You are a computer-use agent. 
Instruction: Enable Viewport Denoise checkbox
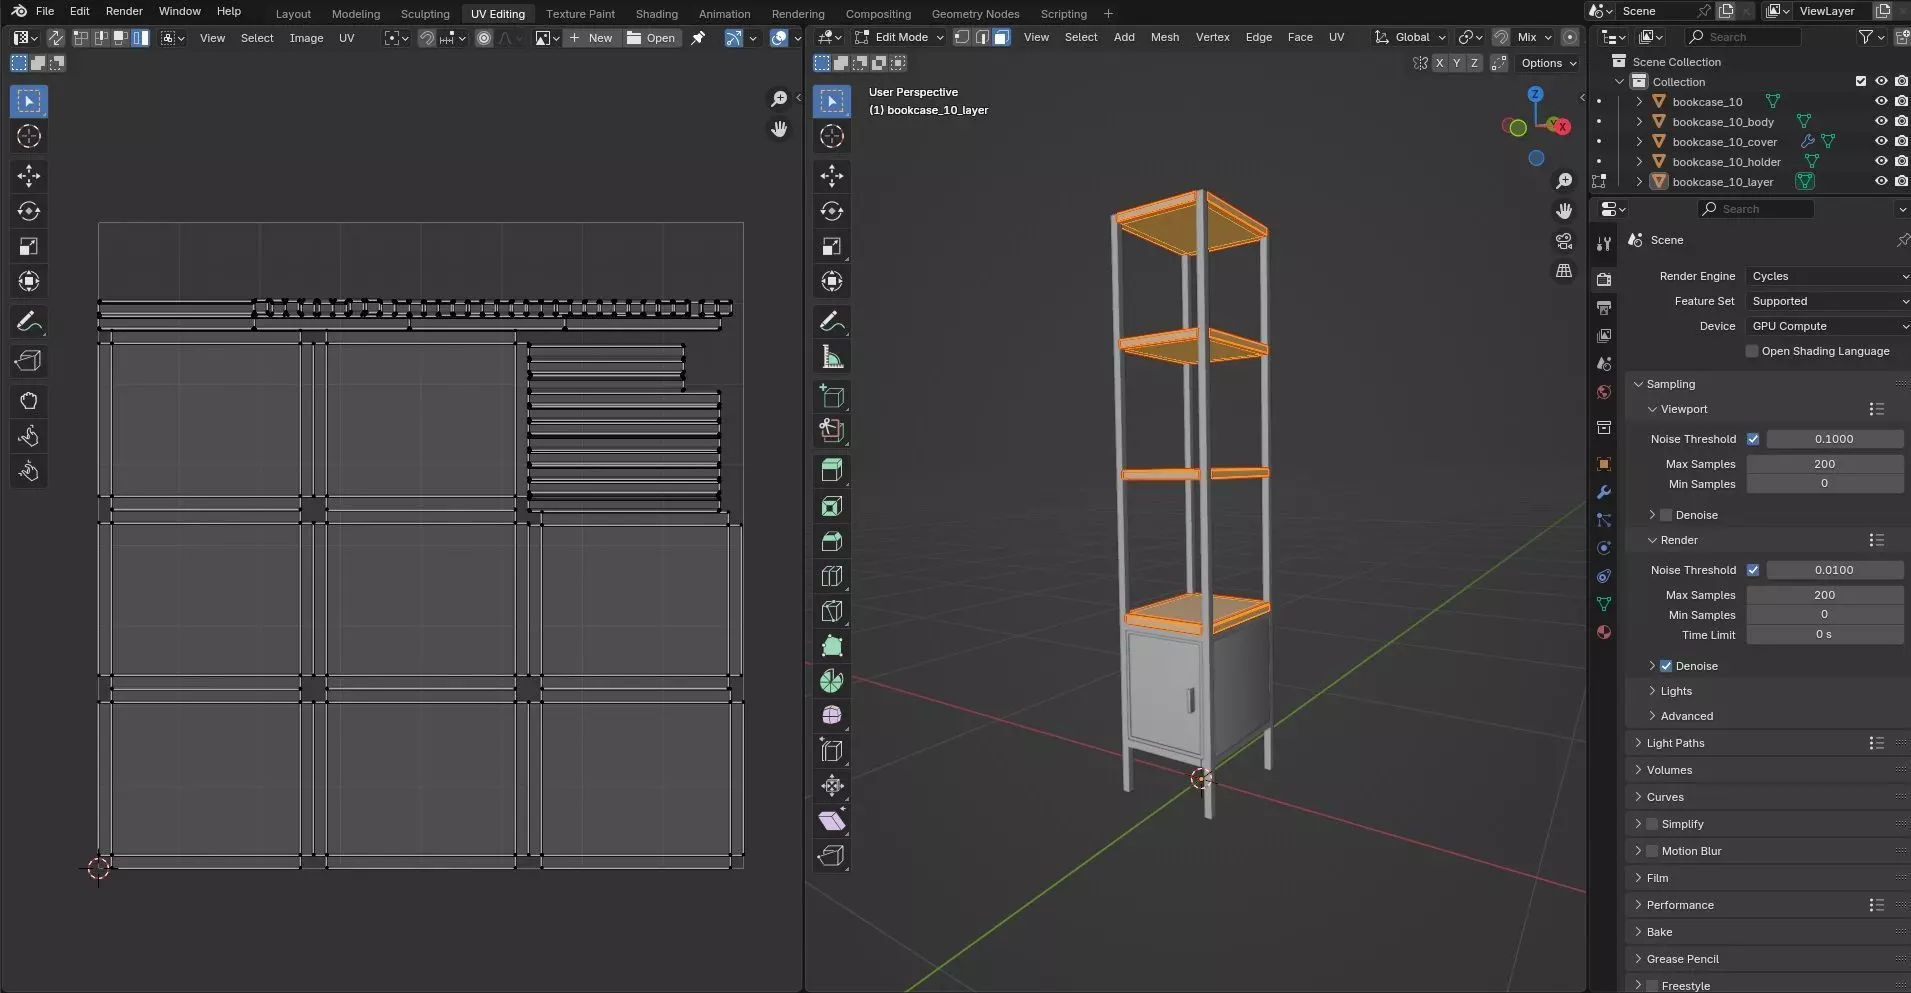click(1666, 515)
